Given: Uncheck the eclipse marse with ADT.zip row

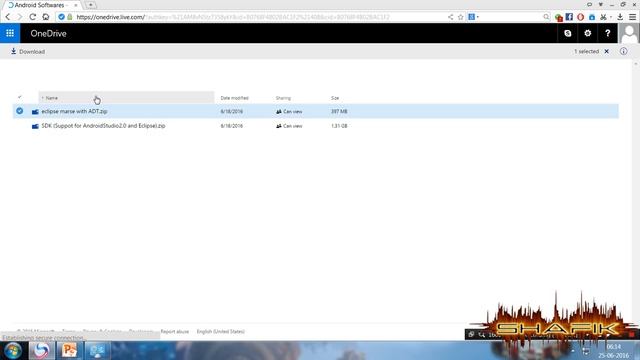Looking at the screenshot, I should tap(20, 111).
